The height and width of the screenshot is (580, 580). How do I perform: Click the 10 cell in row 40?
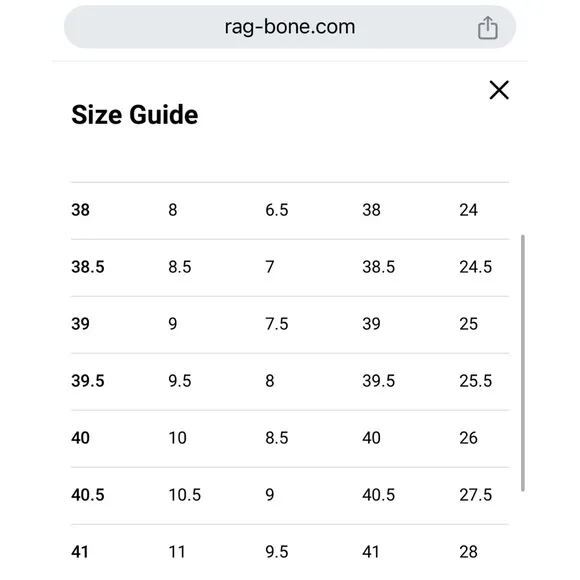(x=178, y=438)
